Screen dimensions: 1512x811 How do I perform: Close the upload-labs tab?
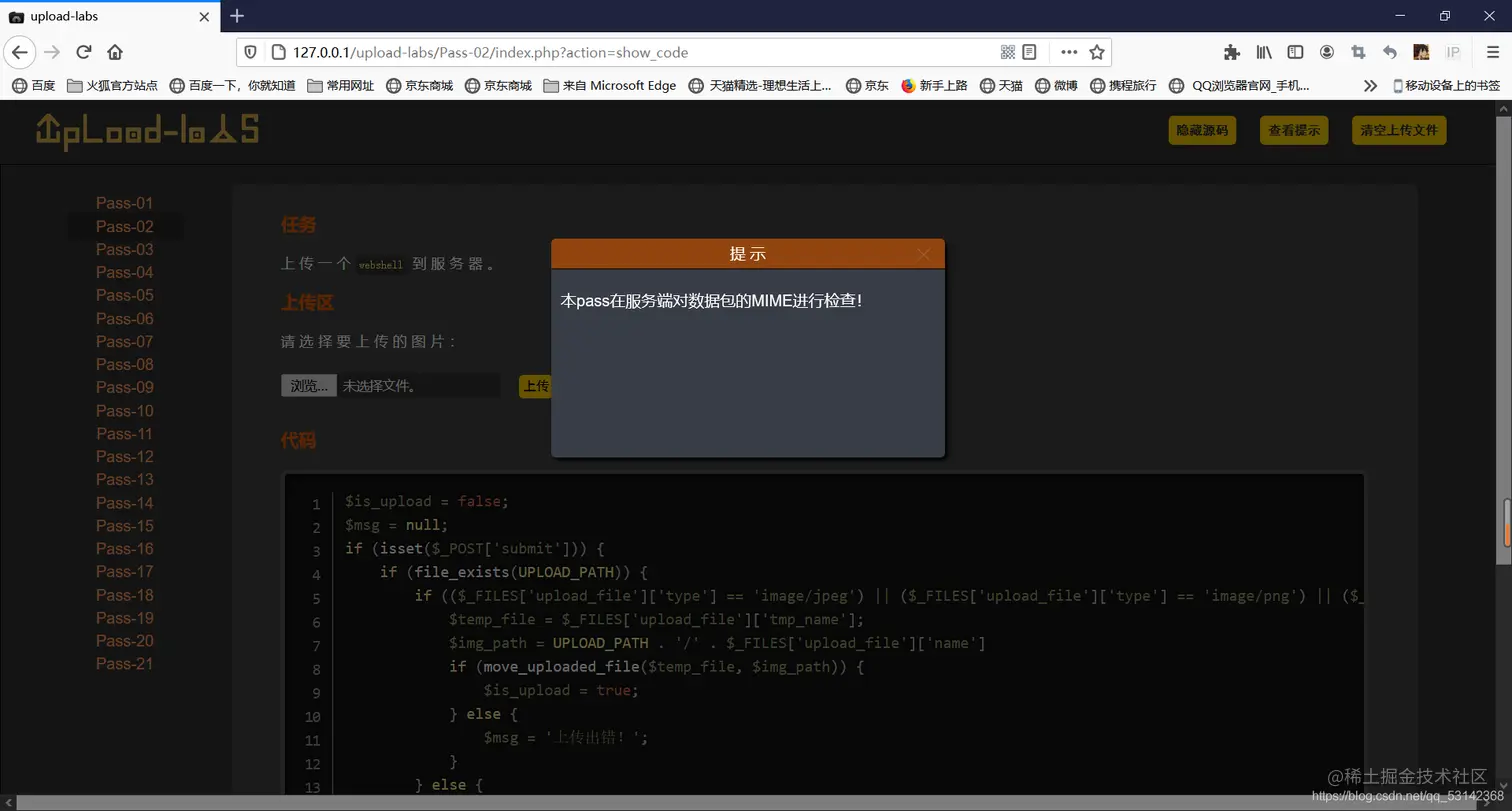tap(204, 17)
